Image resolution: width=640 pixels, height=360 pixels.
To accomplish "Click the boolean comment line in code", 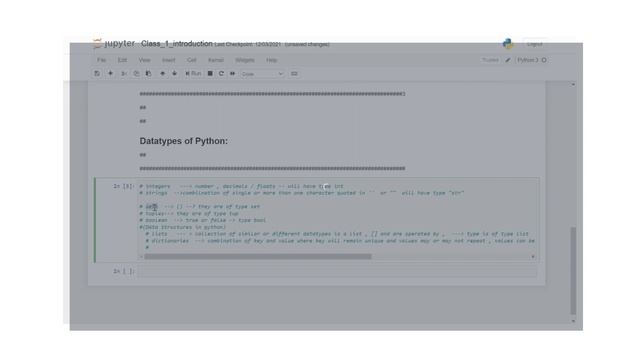I will (x=202, y=220).
